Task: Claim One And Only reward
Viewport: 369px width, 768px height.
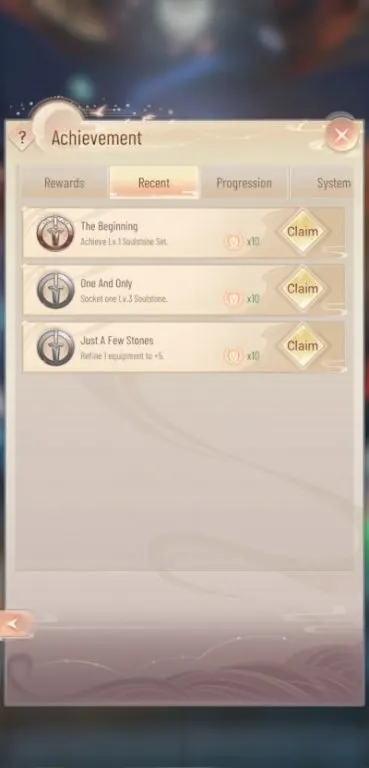Action: point(302,288)
